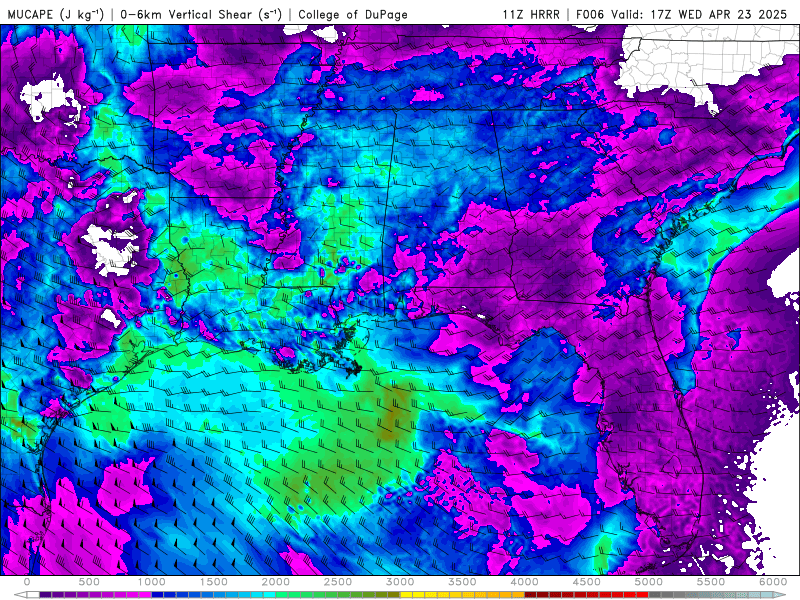Click the left arrow tip of the color bar
800x600 pixels.
pyautogui.click(x=19, y=595)
